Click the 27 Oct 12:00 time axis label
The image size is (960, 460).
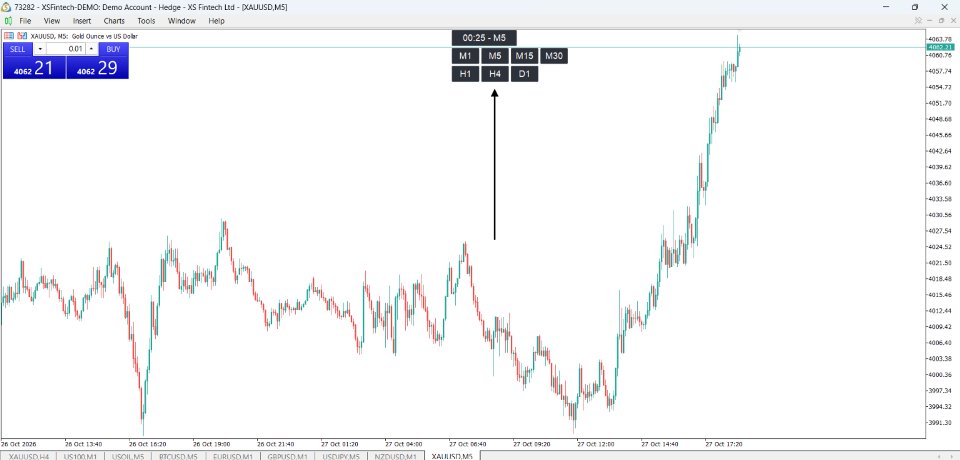tap(597, 443)
